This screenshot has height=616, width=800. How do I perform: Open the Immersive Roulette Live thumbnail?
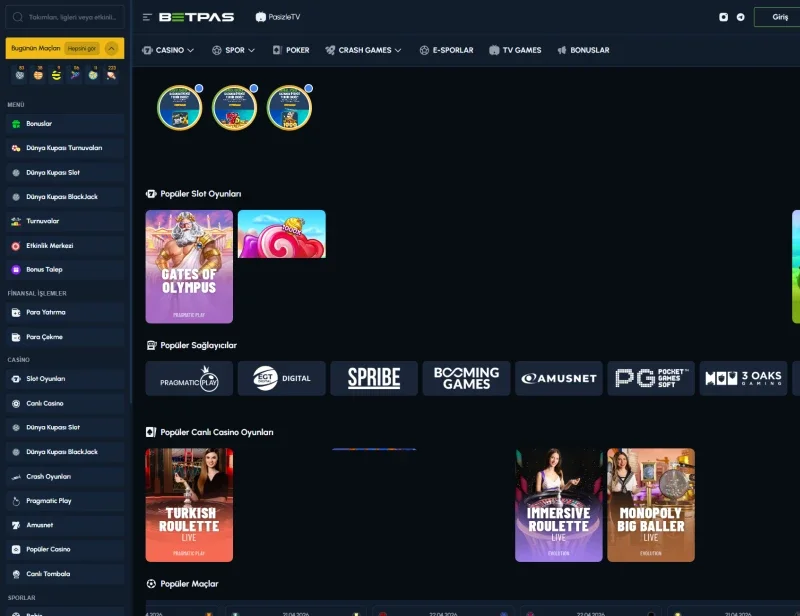(x=559, y=505)
